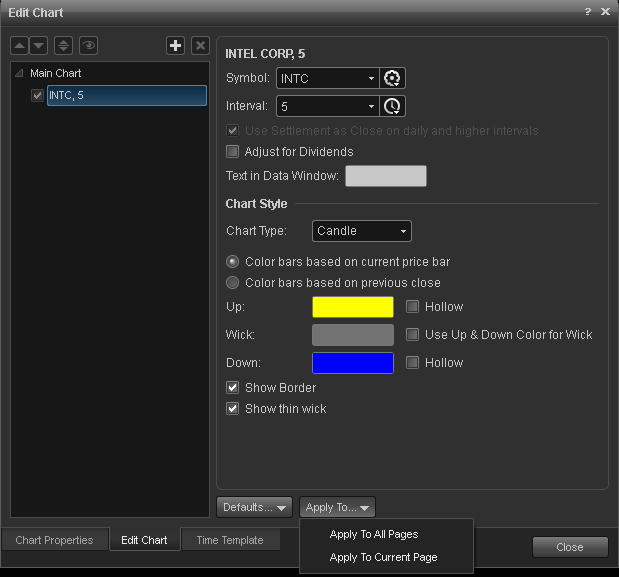
Task: Select the INTC, 5 tree item
Action: pos(127,95)
